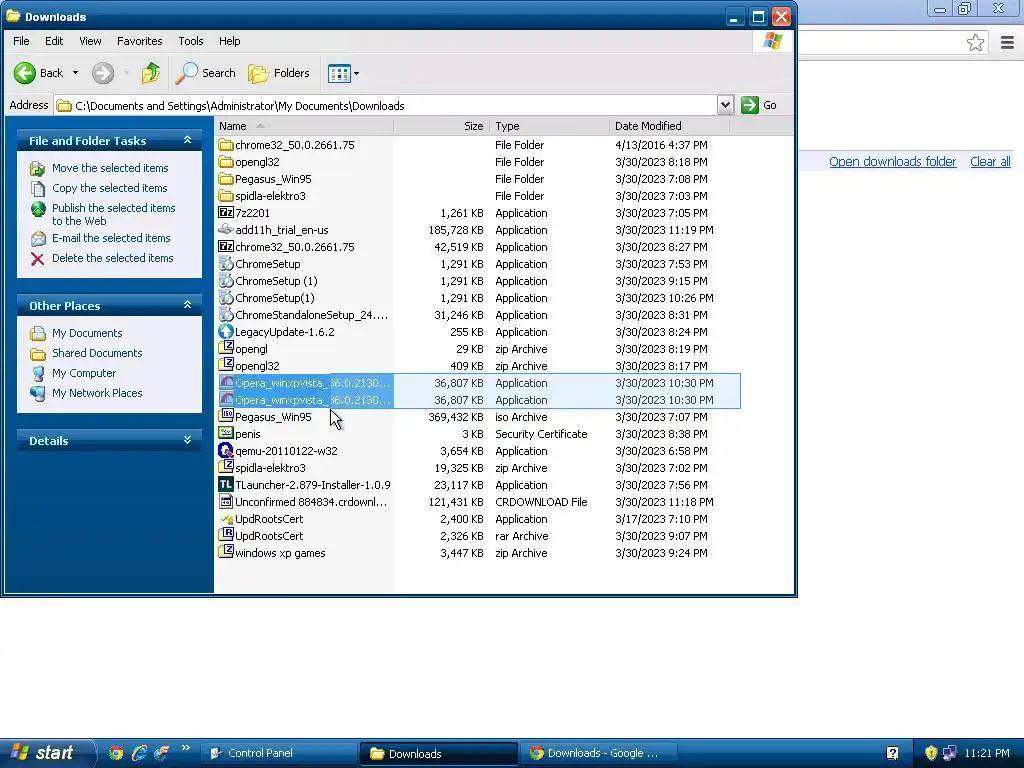The width and height of the screenshot is (1024, 768).
Task: Open the File menu
Action: coord(21,41)
